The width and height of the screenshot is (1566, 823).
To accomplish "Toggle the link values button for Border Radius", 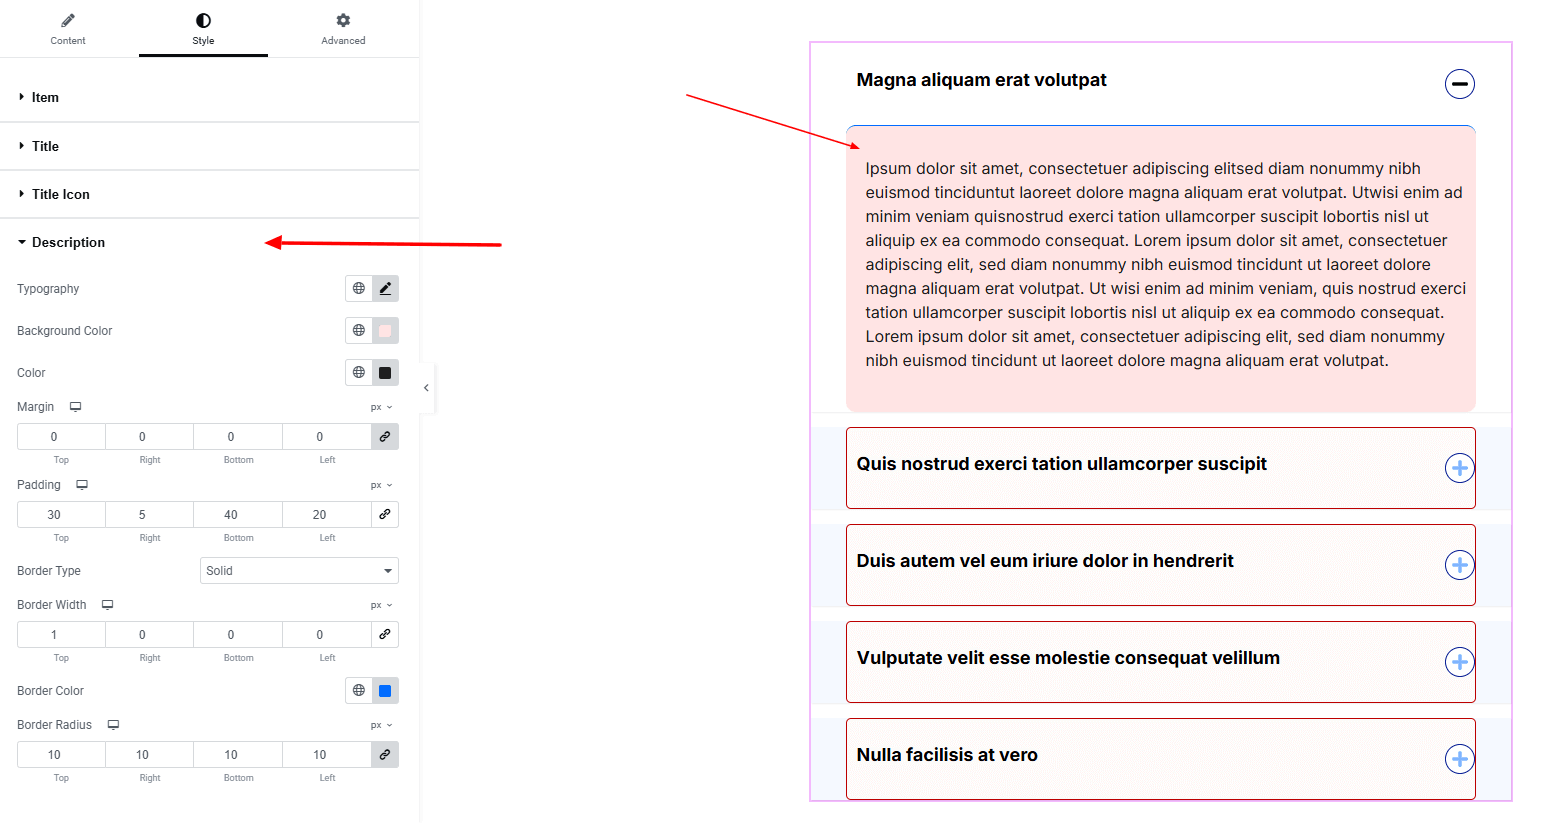I will point(385,755).
